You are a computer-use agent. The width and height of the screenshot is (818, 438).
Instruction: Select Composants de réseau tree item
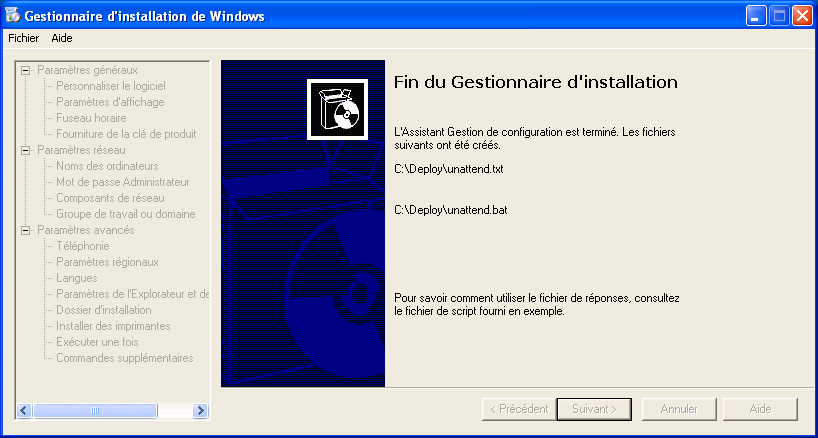[x=110, y=198]
